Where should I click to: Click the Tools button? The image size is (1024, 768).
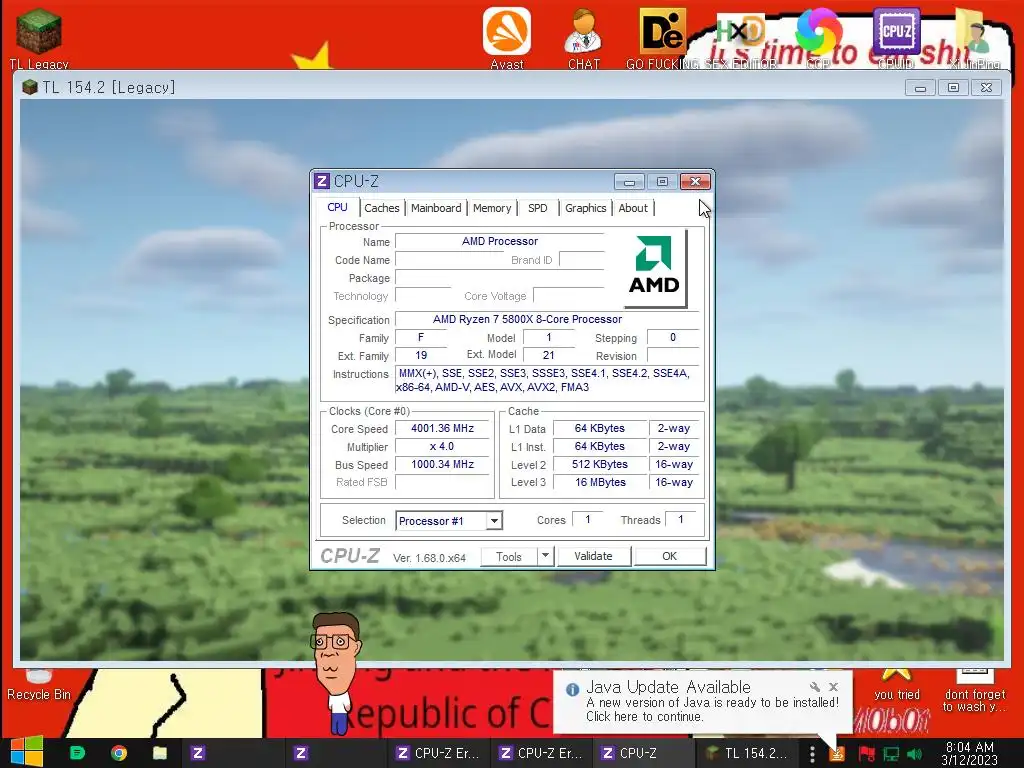[509, 556]
